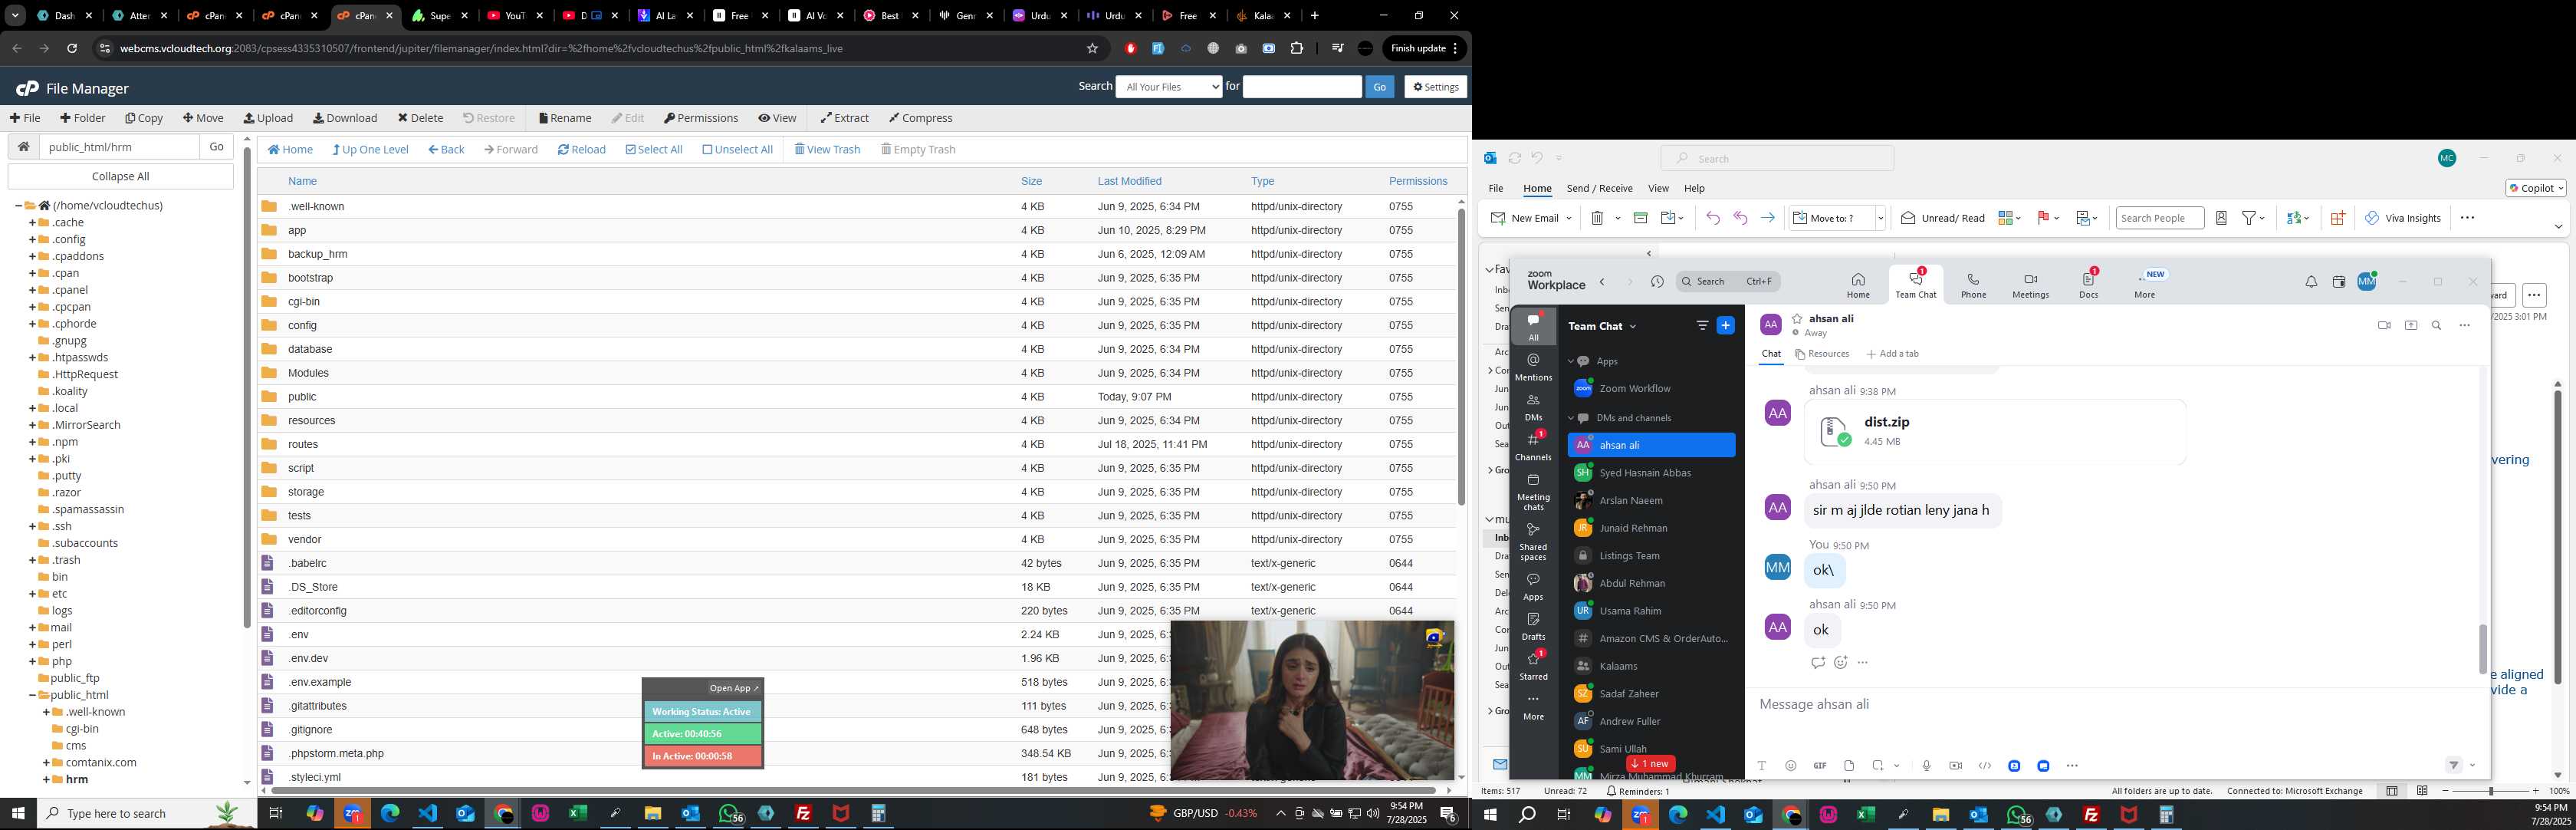Click the blue new chat plus button

[x=1725, y=325]
